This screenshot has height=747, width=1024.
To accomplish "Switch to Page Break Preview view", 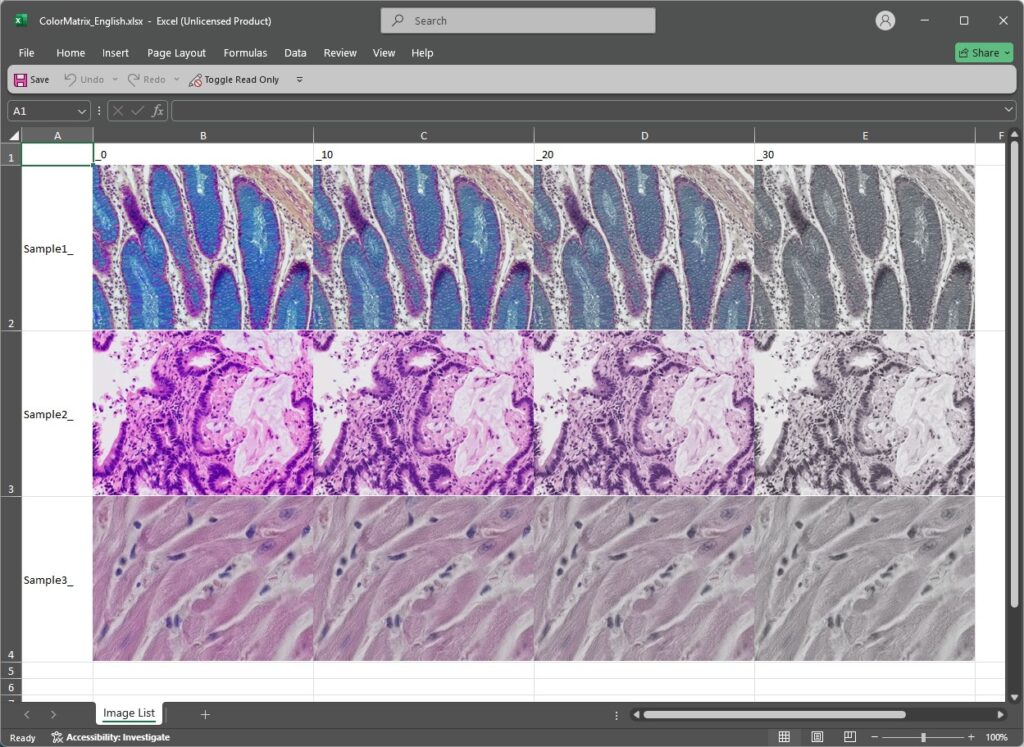I will point(850,737).
